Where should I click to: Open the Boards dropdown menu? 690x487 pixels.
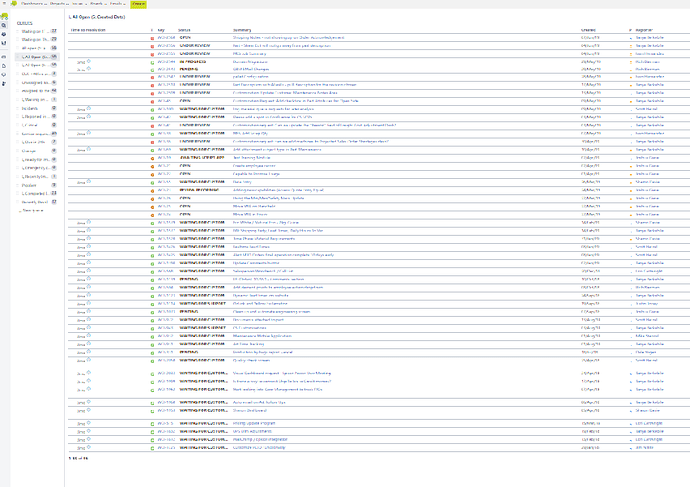(98, 4)
